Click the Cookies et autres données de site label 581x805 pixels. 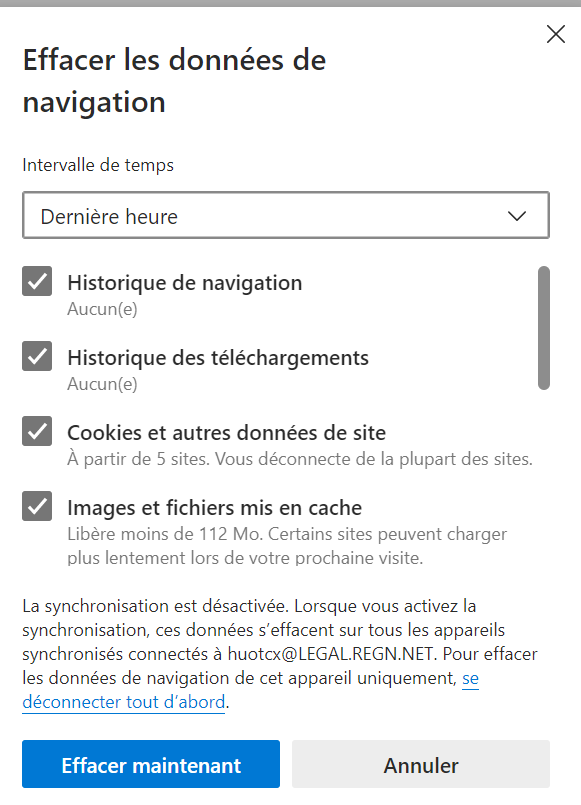(226, 433)
